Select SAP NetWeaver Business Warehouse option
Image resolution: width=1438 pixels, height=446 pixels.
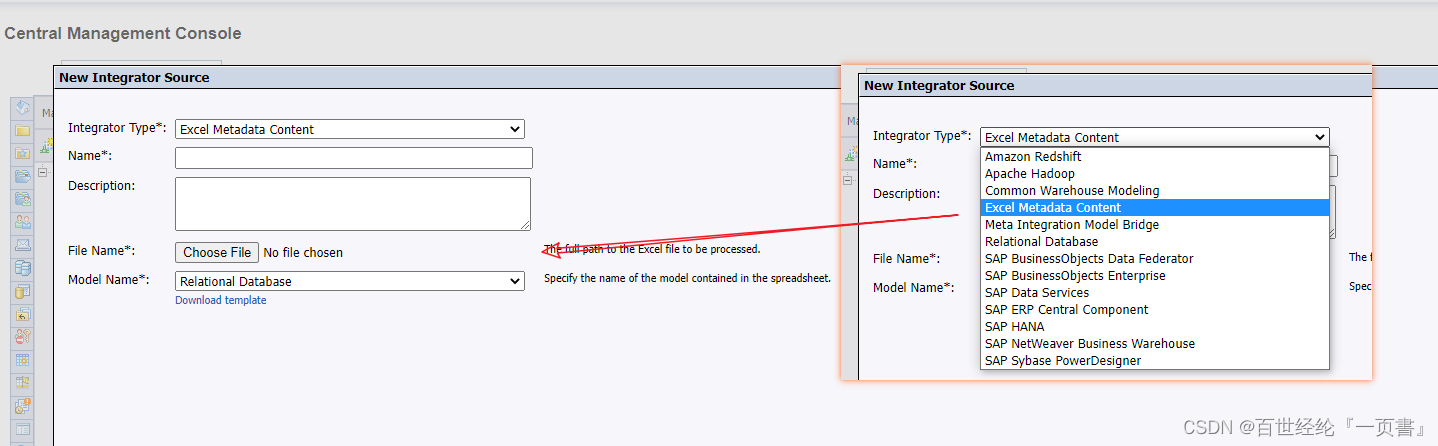(x=1155, y=344)
